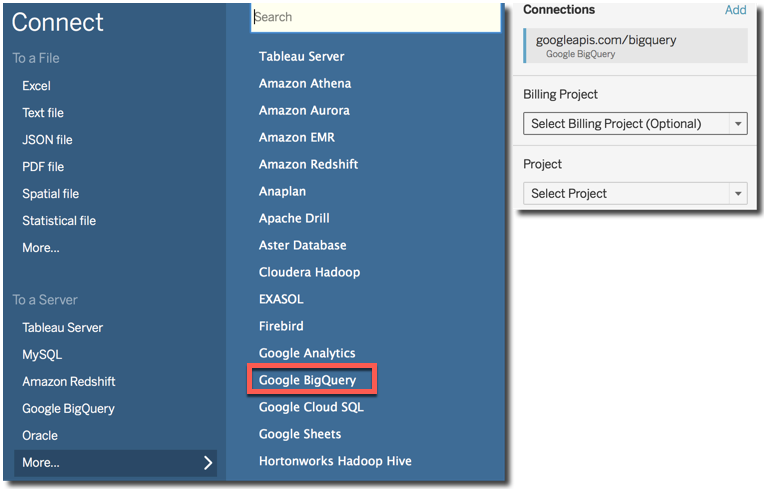This screenshot has width=764, height=489.
Task: Click More under To a File
Action: (x=41, y=248)
